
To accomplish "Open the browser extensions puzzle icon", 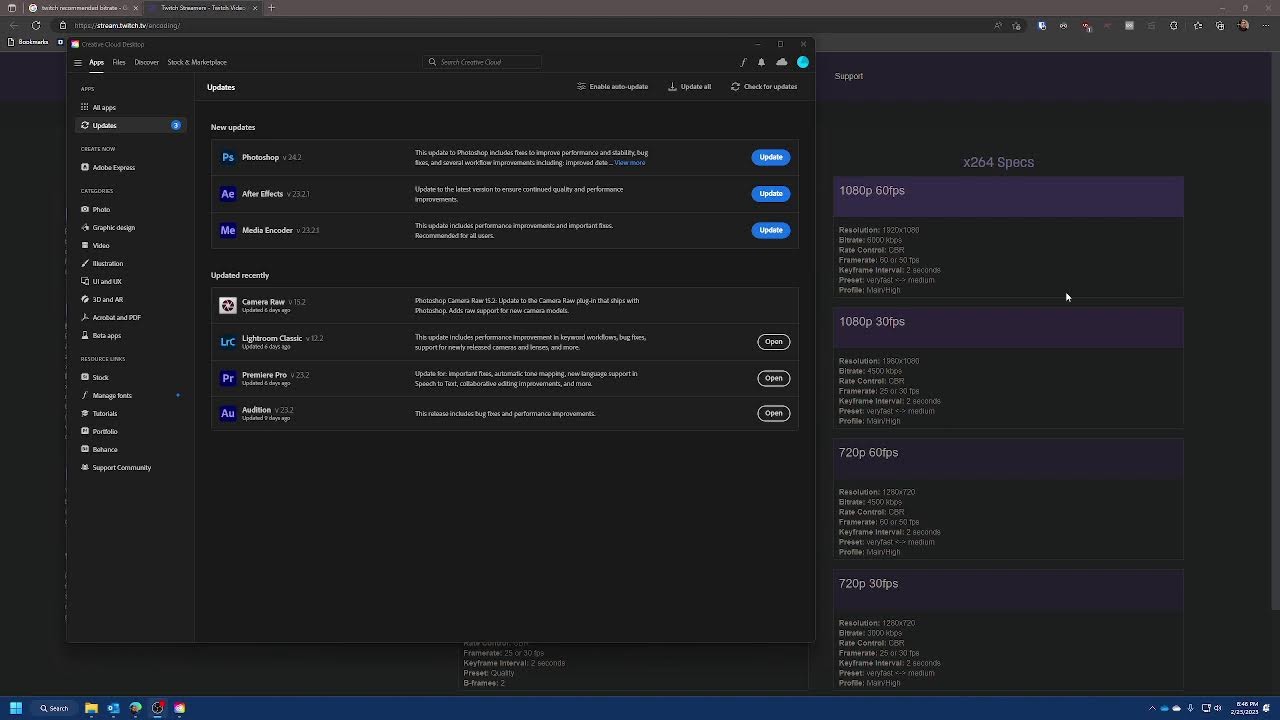I will tap(1173, 26).
